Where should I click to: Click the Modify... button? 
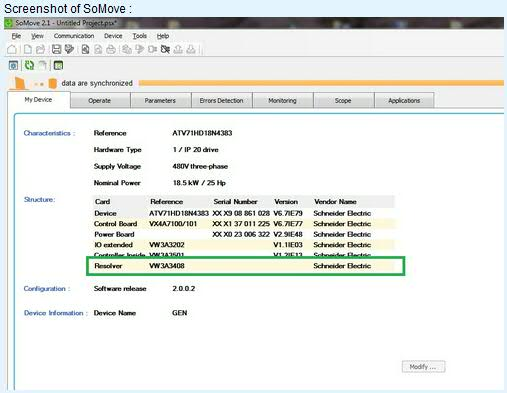point(423,367)
